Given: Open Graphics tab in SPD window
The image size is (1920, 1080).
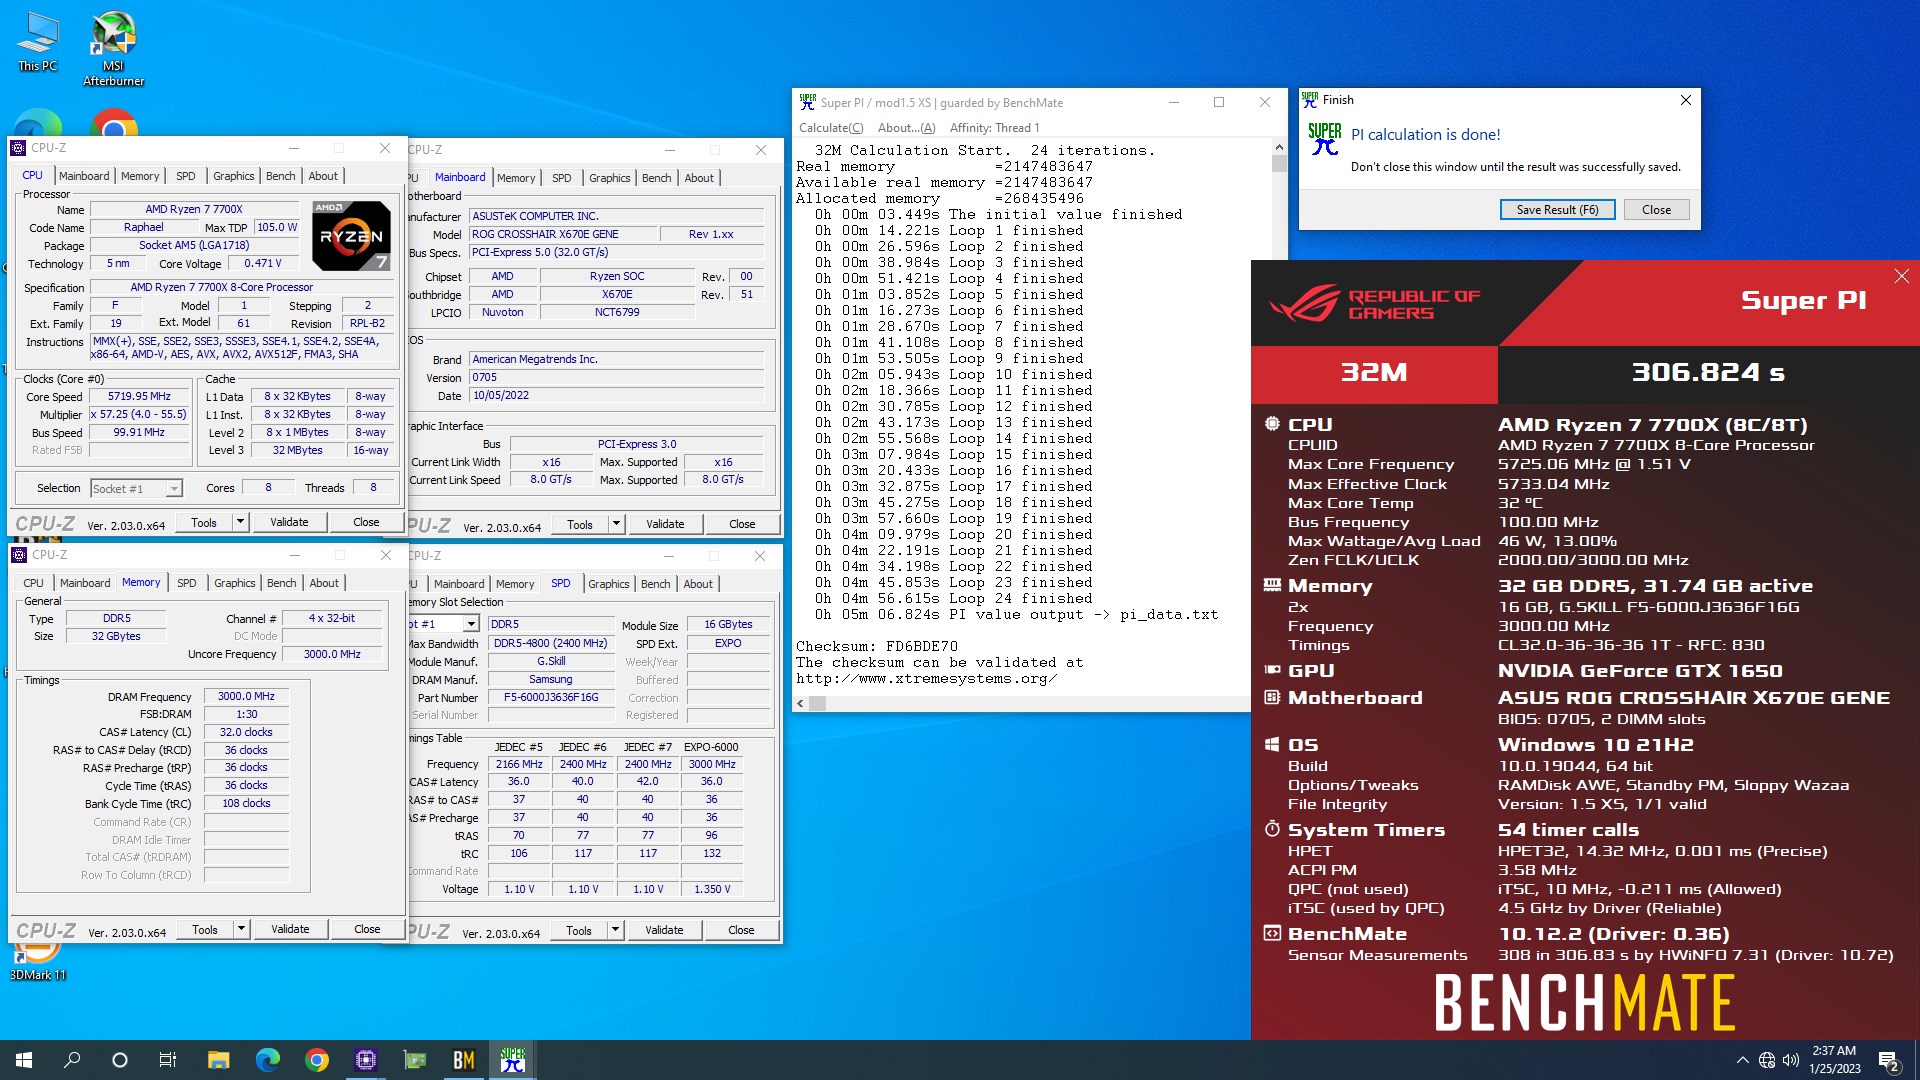Looking at the screenshot, I should coord(609,584).
